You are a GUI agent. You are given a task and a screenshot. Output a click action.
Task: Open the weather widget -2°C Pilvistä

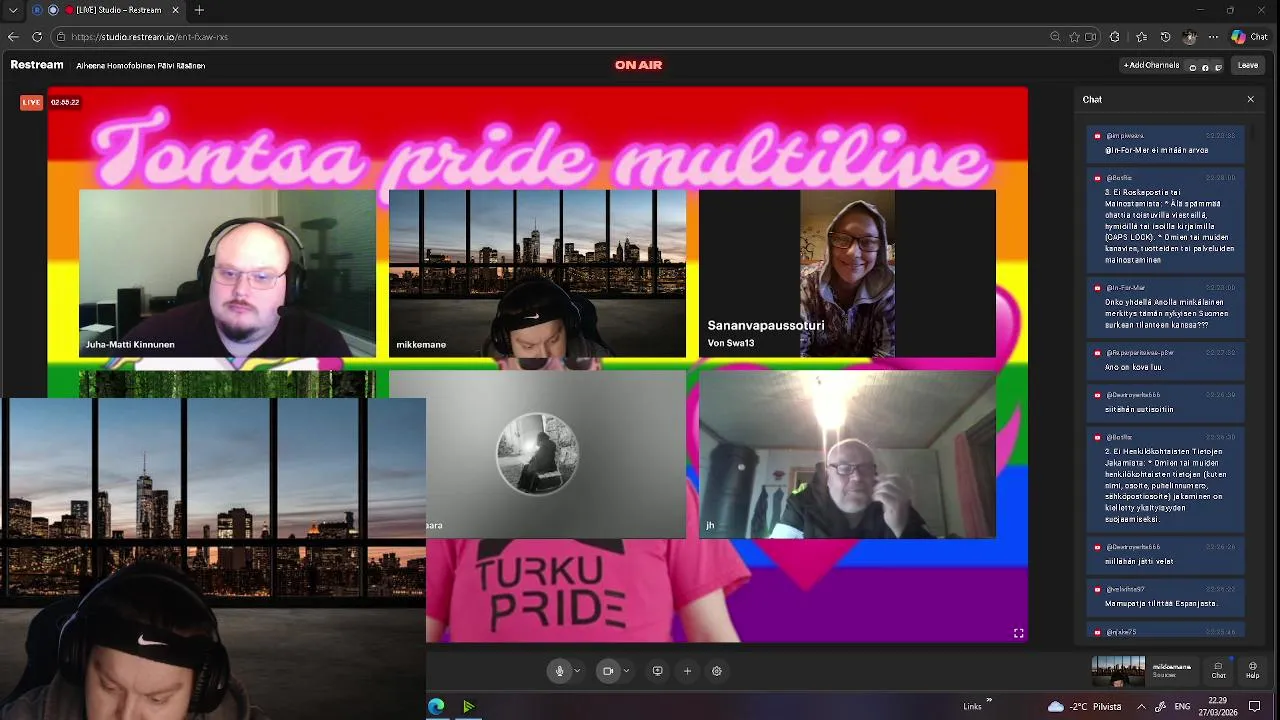1084,706
